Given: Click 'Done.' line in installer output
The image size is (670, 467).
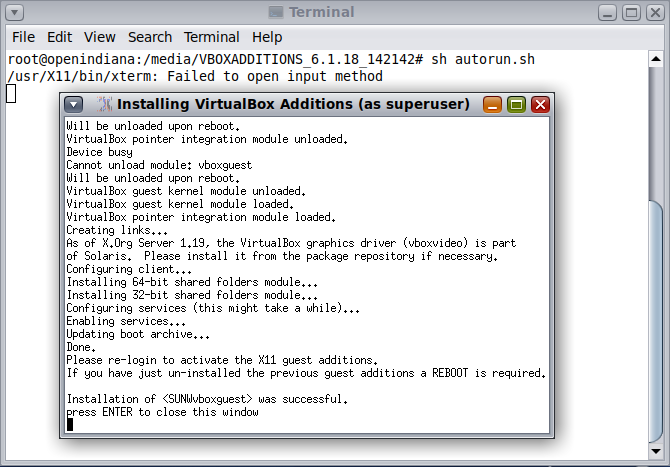Looking at the screenshot, I should tap(81, 347).
